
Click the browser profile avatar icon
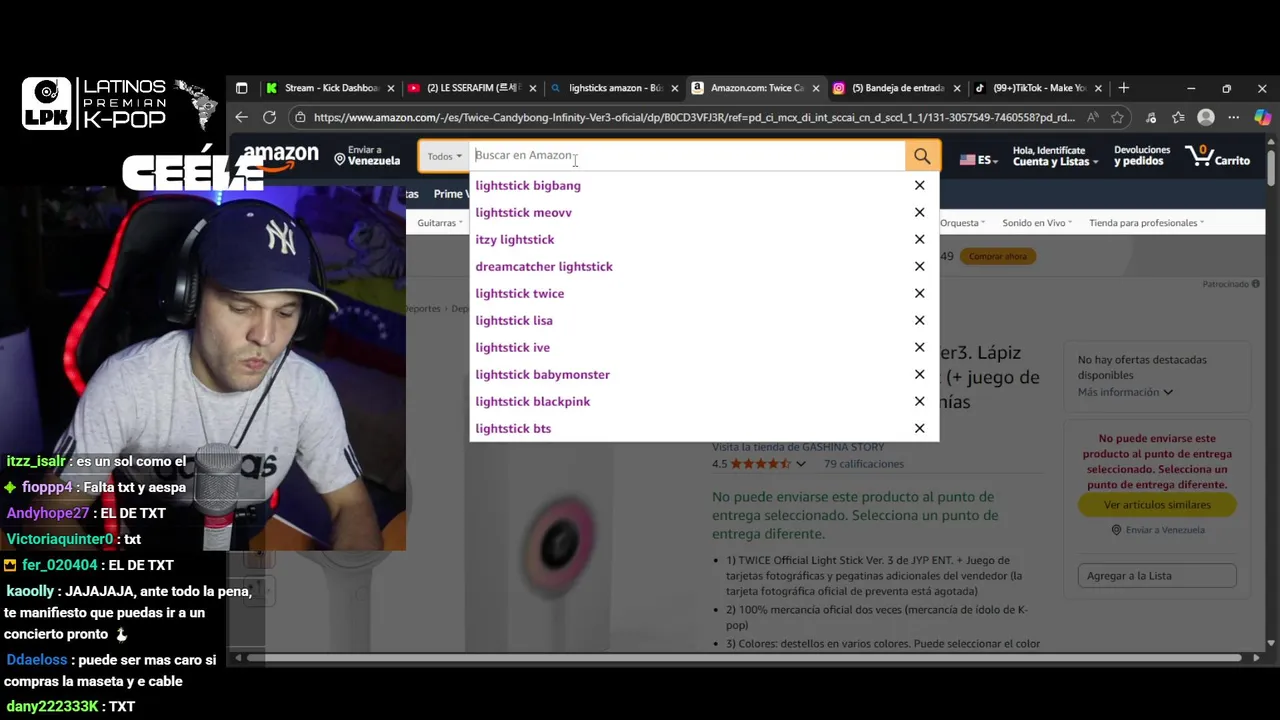(x=1206, y=117)
